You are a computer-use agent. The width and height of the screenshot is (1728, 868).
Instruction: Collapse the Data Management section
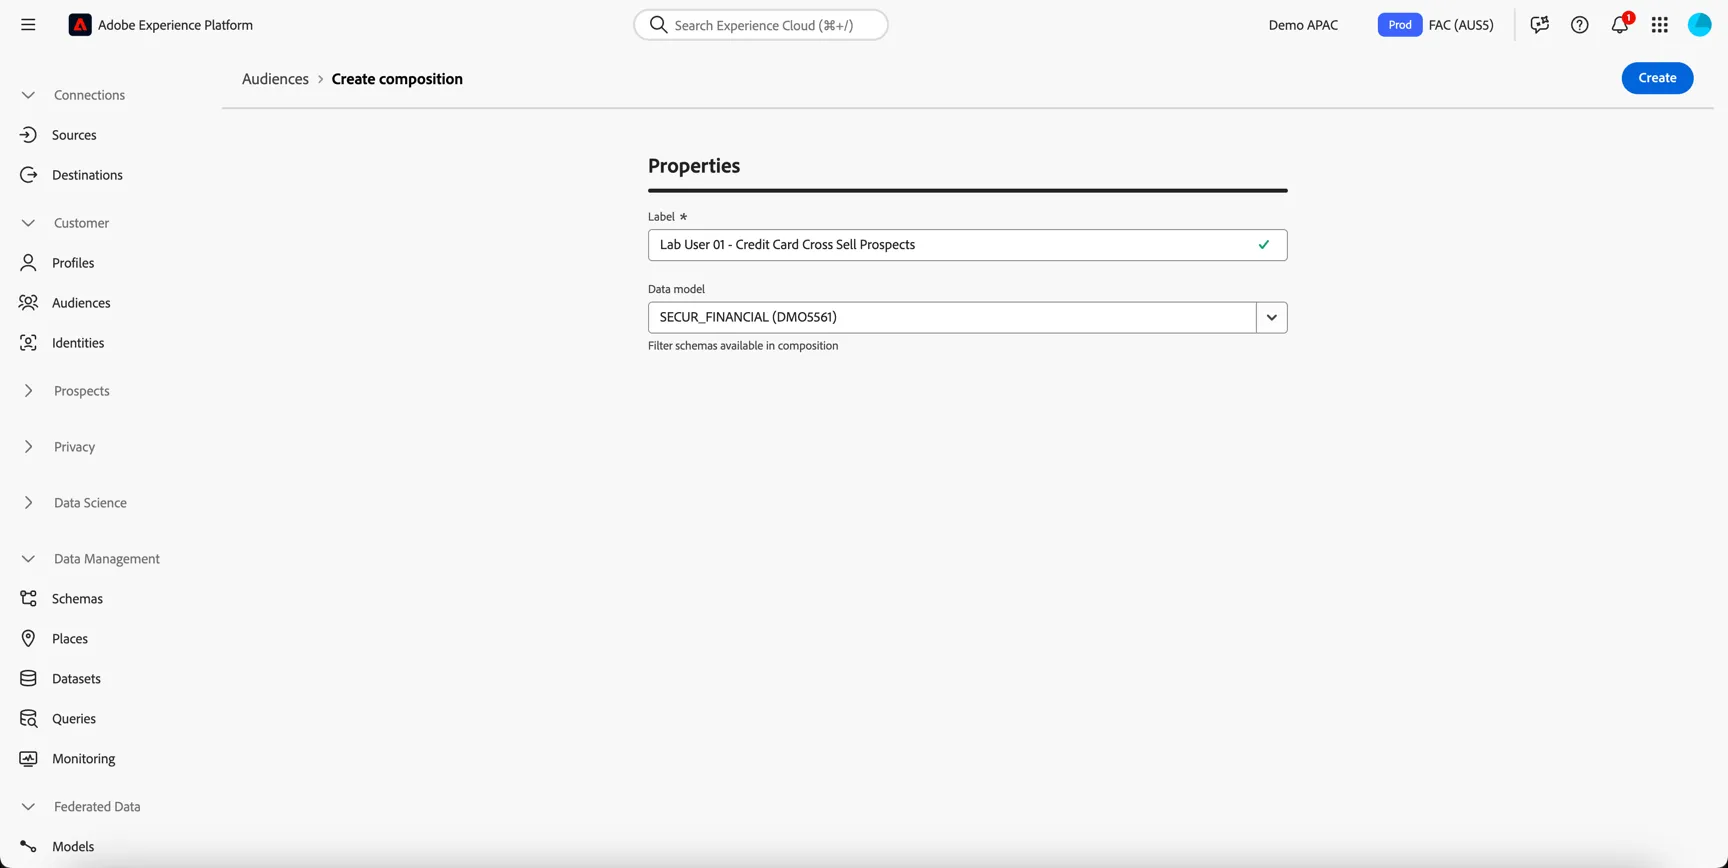tap(28, 559)
